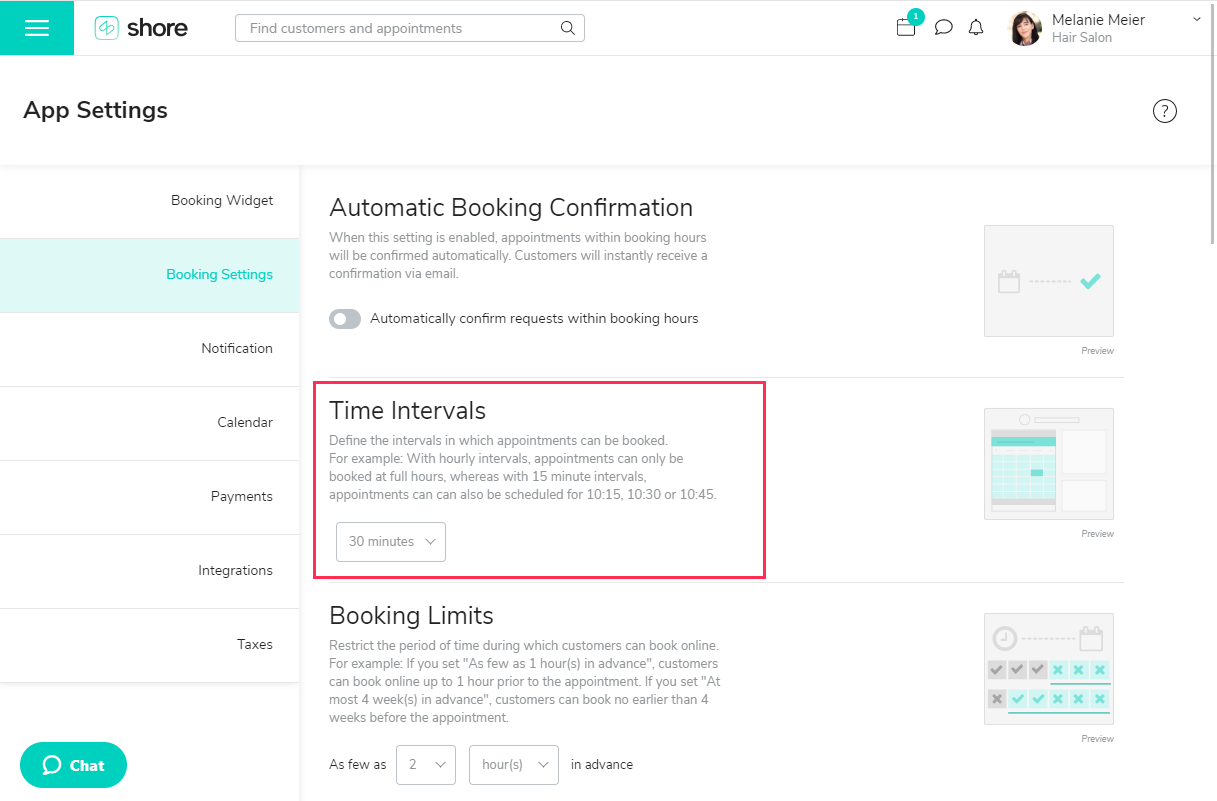Open Integrations settings
This screenshot has height=801, width=1217.
click(150, 571)
